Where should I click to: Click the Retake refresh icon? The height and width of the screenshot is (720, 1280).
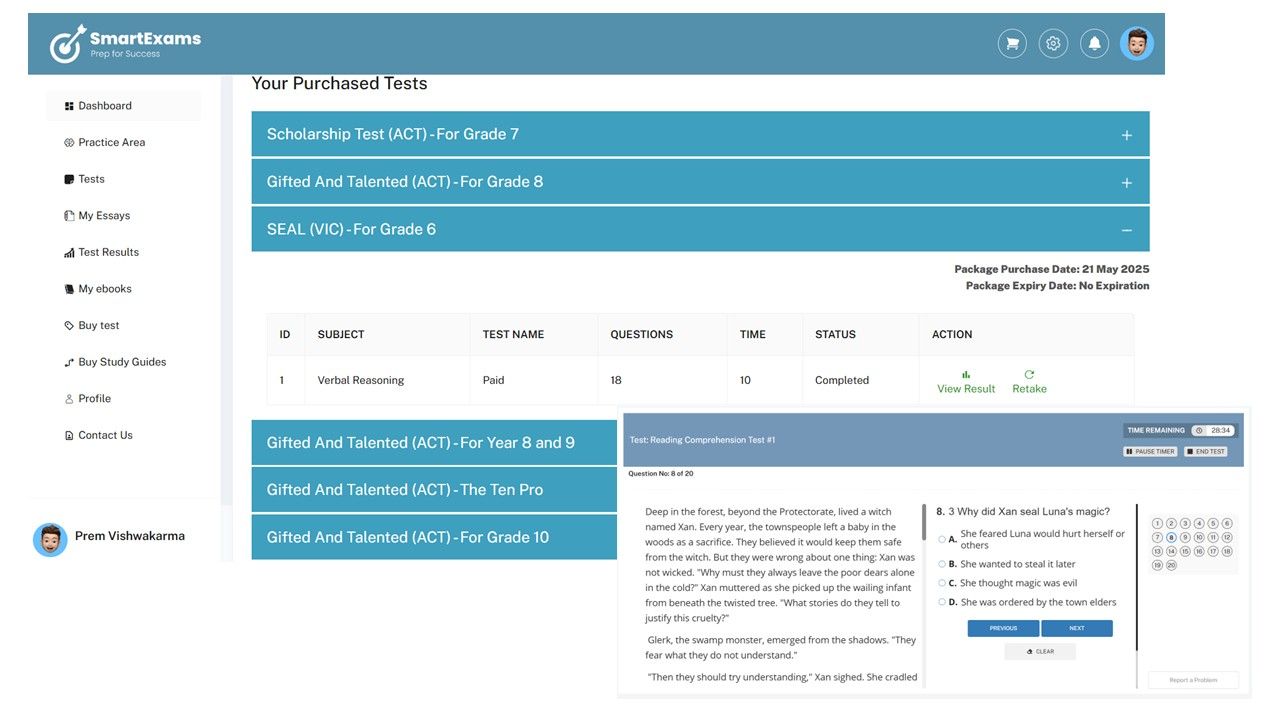(1029, 375)
